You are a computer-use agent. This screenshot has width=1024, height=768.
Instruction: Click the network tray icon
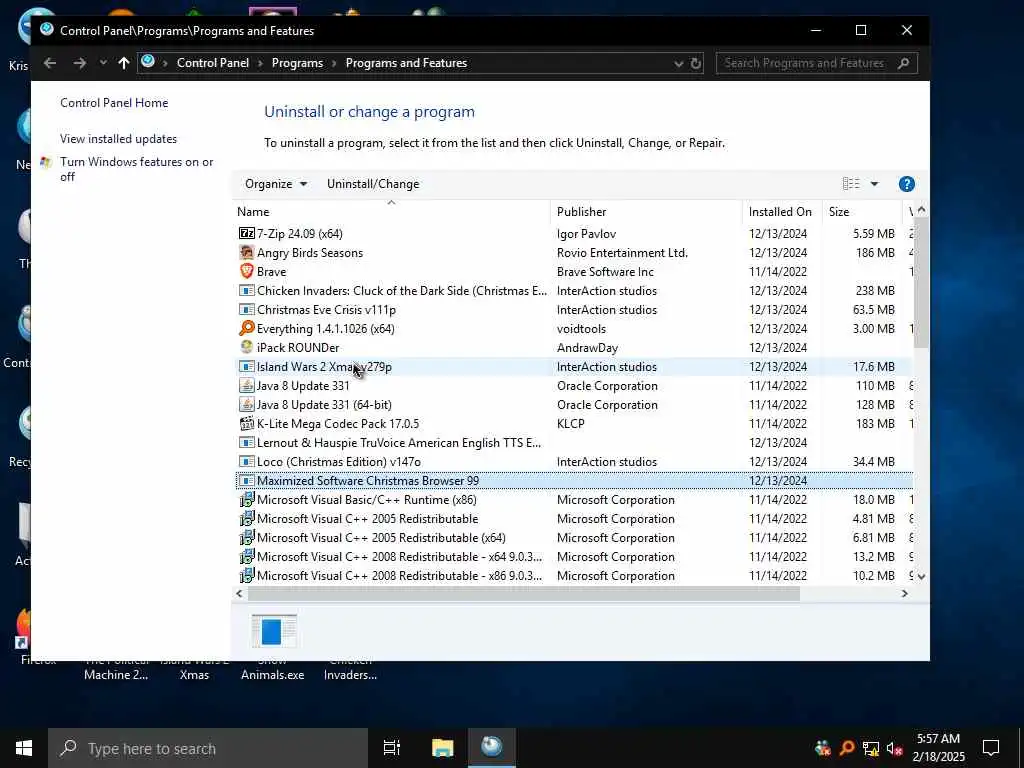point(870,748)
